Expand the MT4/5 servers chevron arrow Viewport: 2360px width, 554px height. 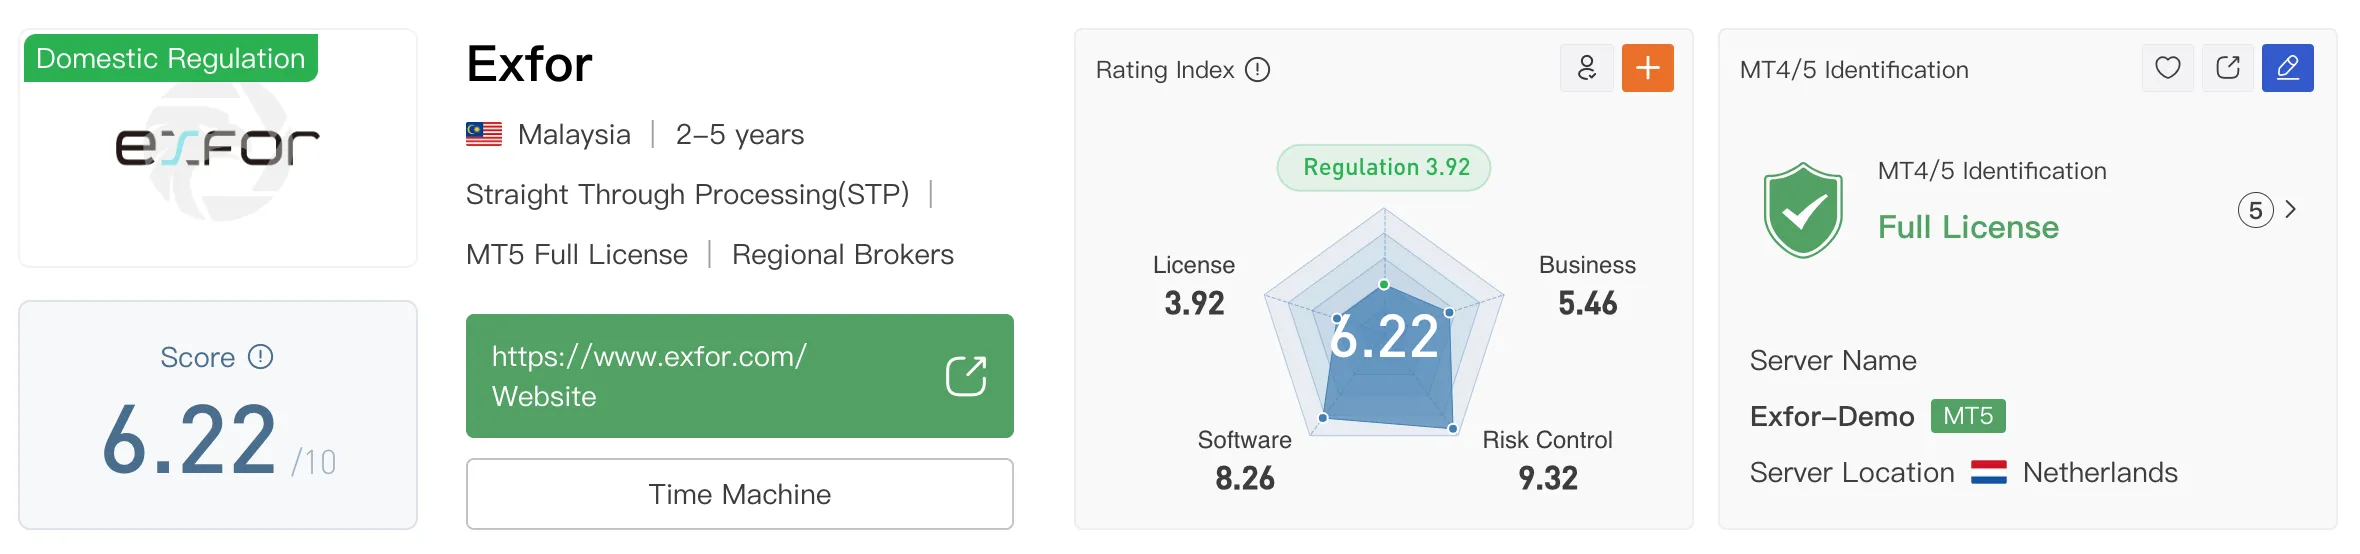point(2291,209)
